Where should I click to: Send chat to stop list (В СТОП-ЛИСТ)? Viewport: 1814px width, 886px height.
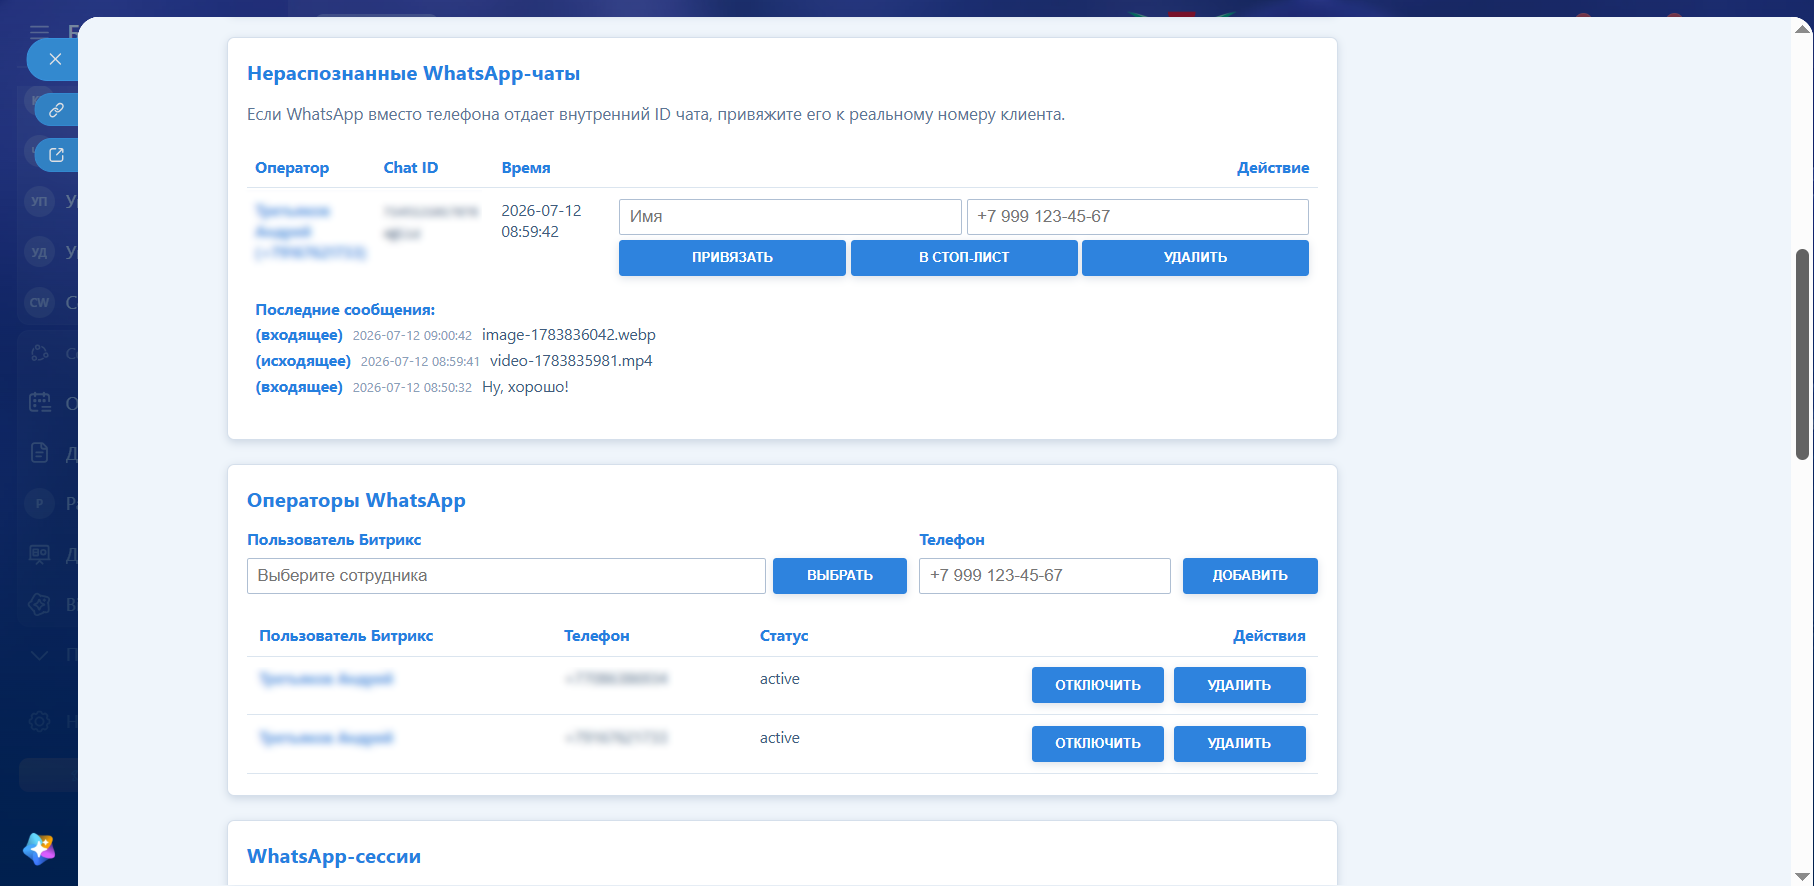964,258
